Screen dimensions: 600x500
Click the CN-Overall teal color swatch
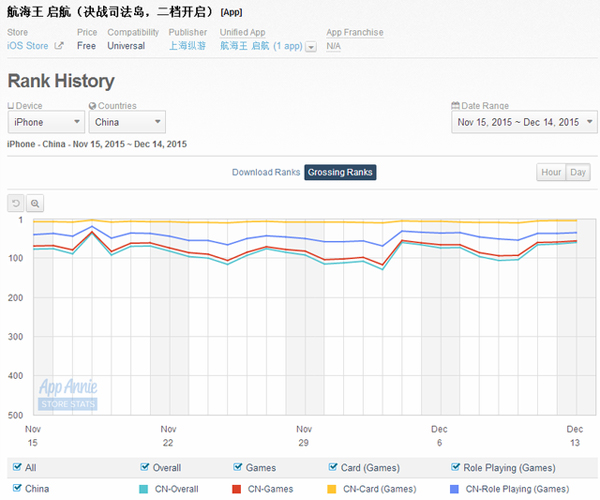pyautogui.click(x=143, y=489)
